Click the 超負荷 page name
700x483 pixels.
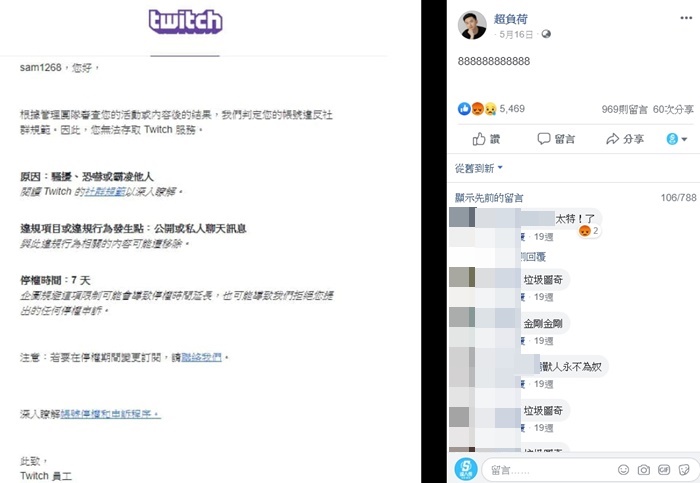click(510, 19)
